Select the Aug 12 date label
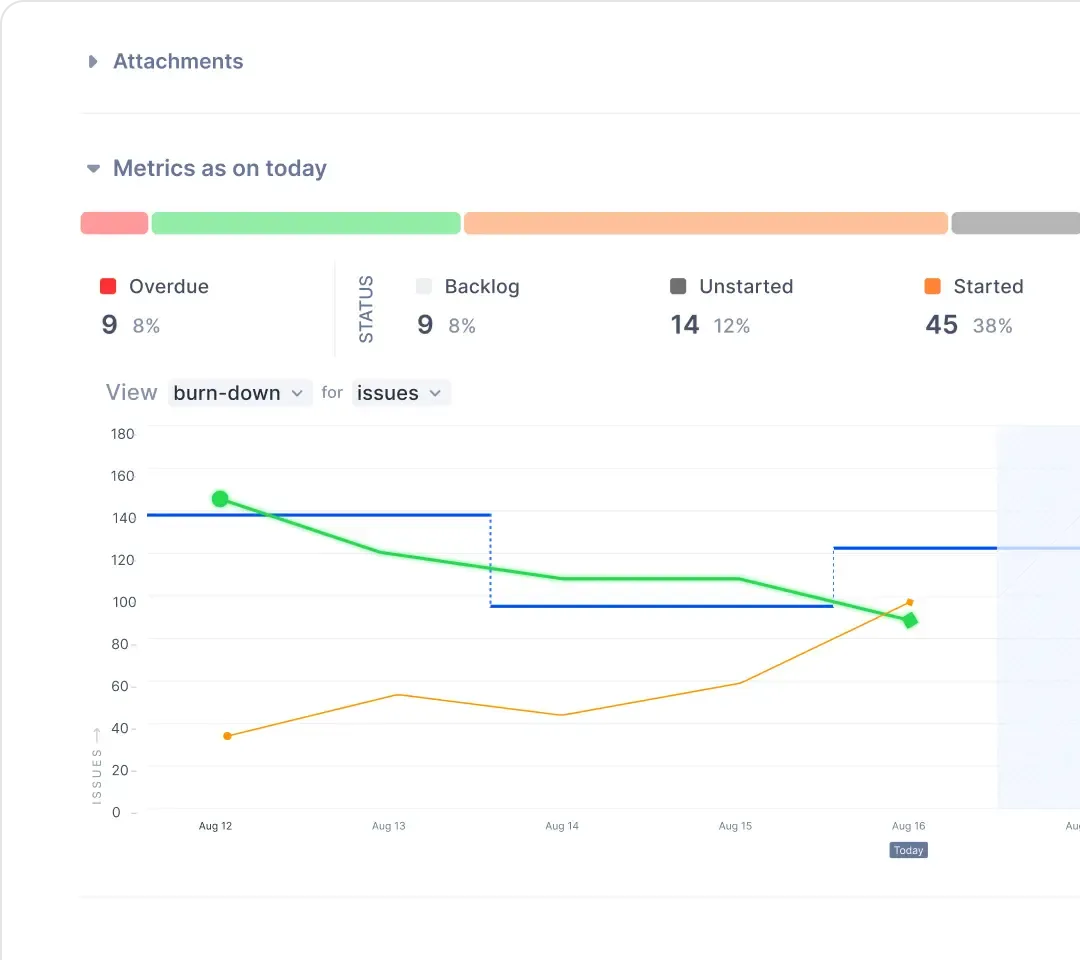Image resolution: width=1080 pixels, height=960 pixels. 215,826
